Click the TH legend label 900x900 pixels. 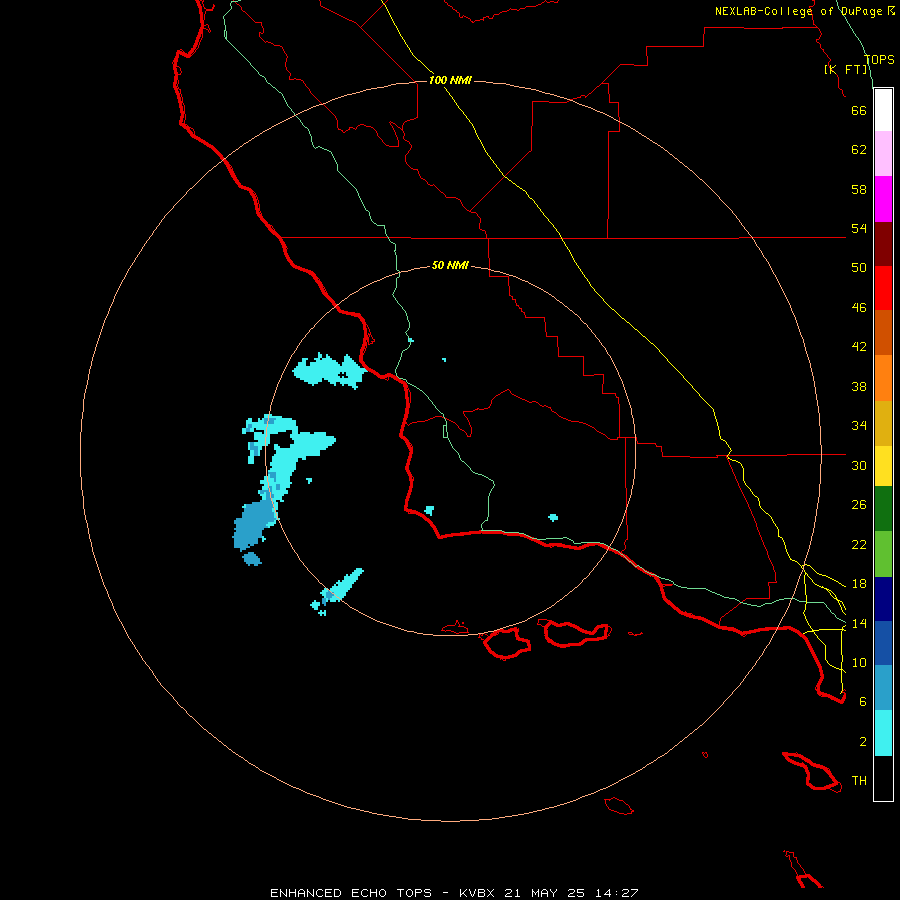click(859, 781)
